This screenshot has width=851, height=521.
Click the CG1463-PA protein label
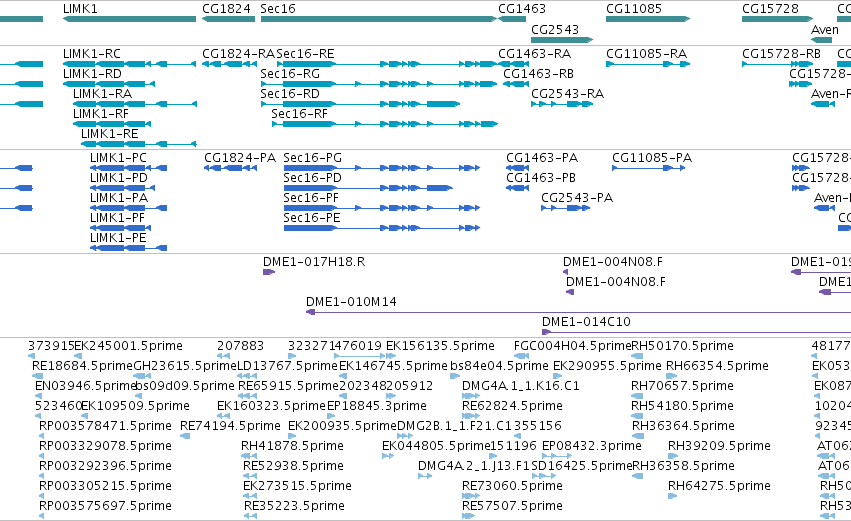542,158
